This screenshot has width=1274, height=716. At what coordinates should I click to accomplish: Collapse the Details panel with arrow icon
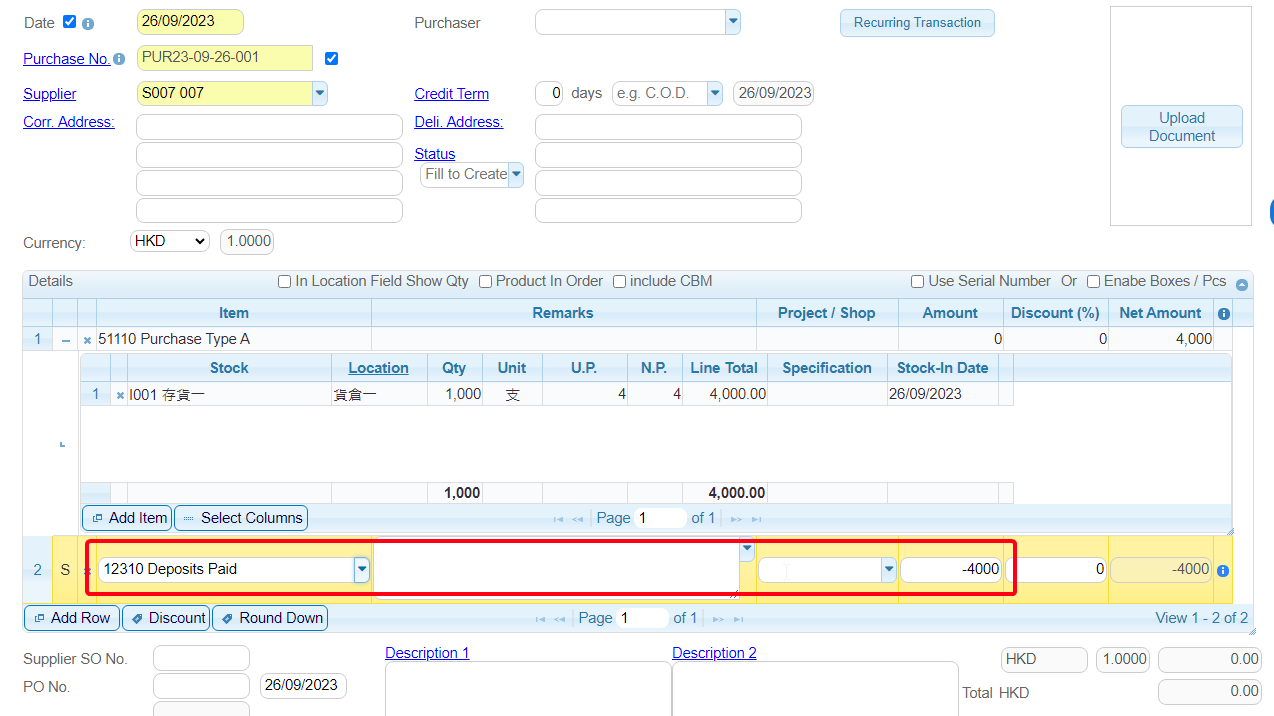tap(1241, 284)
